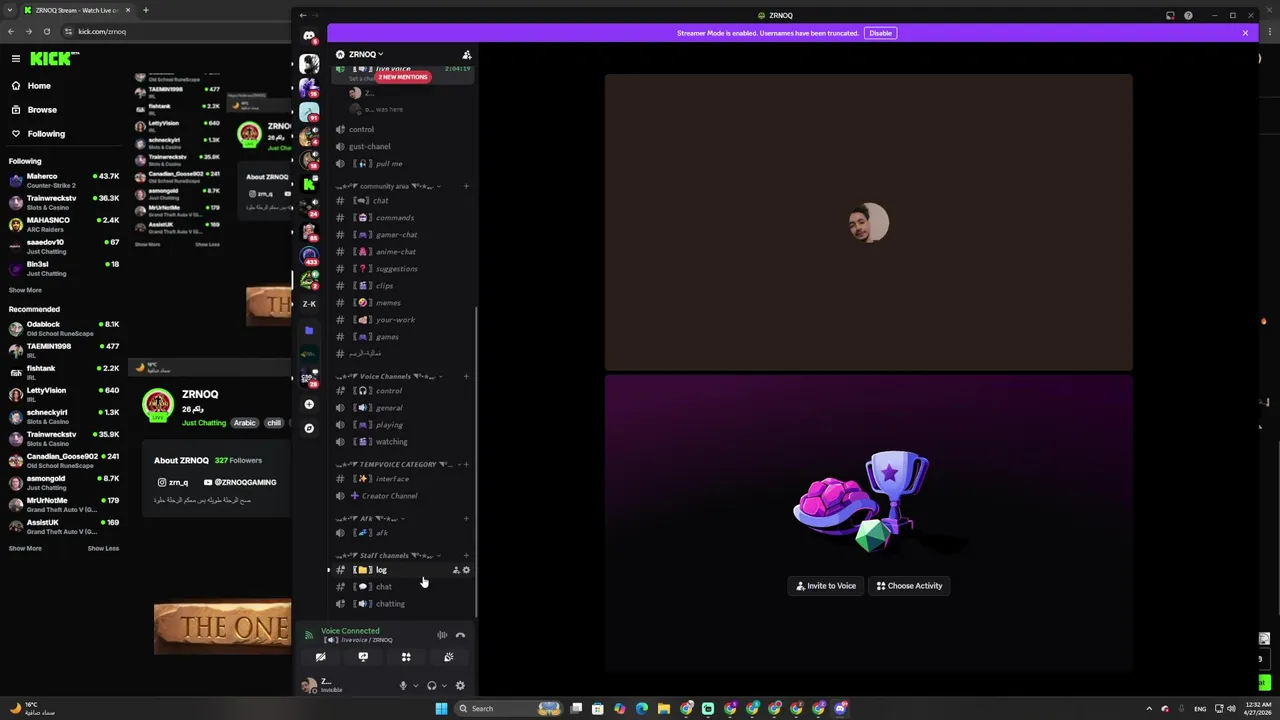The width and height of the screenshot is (1280, 720).
Task: Open Activities grid icon in voice panel
Action: [406, 657]
